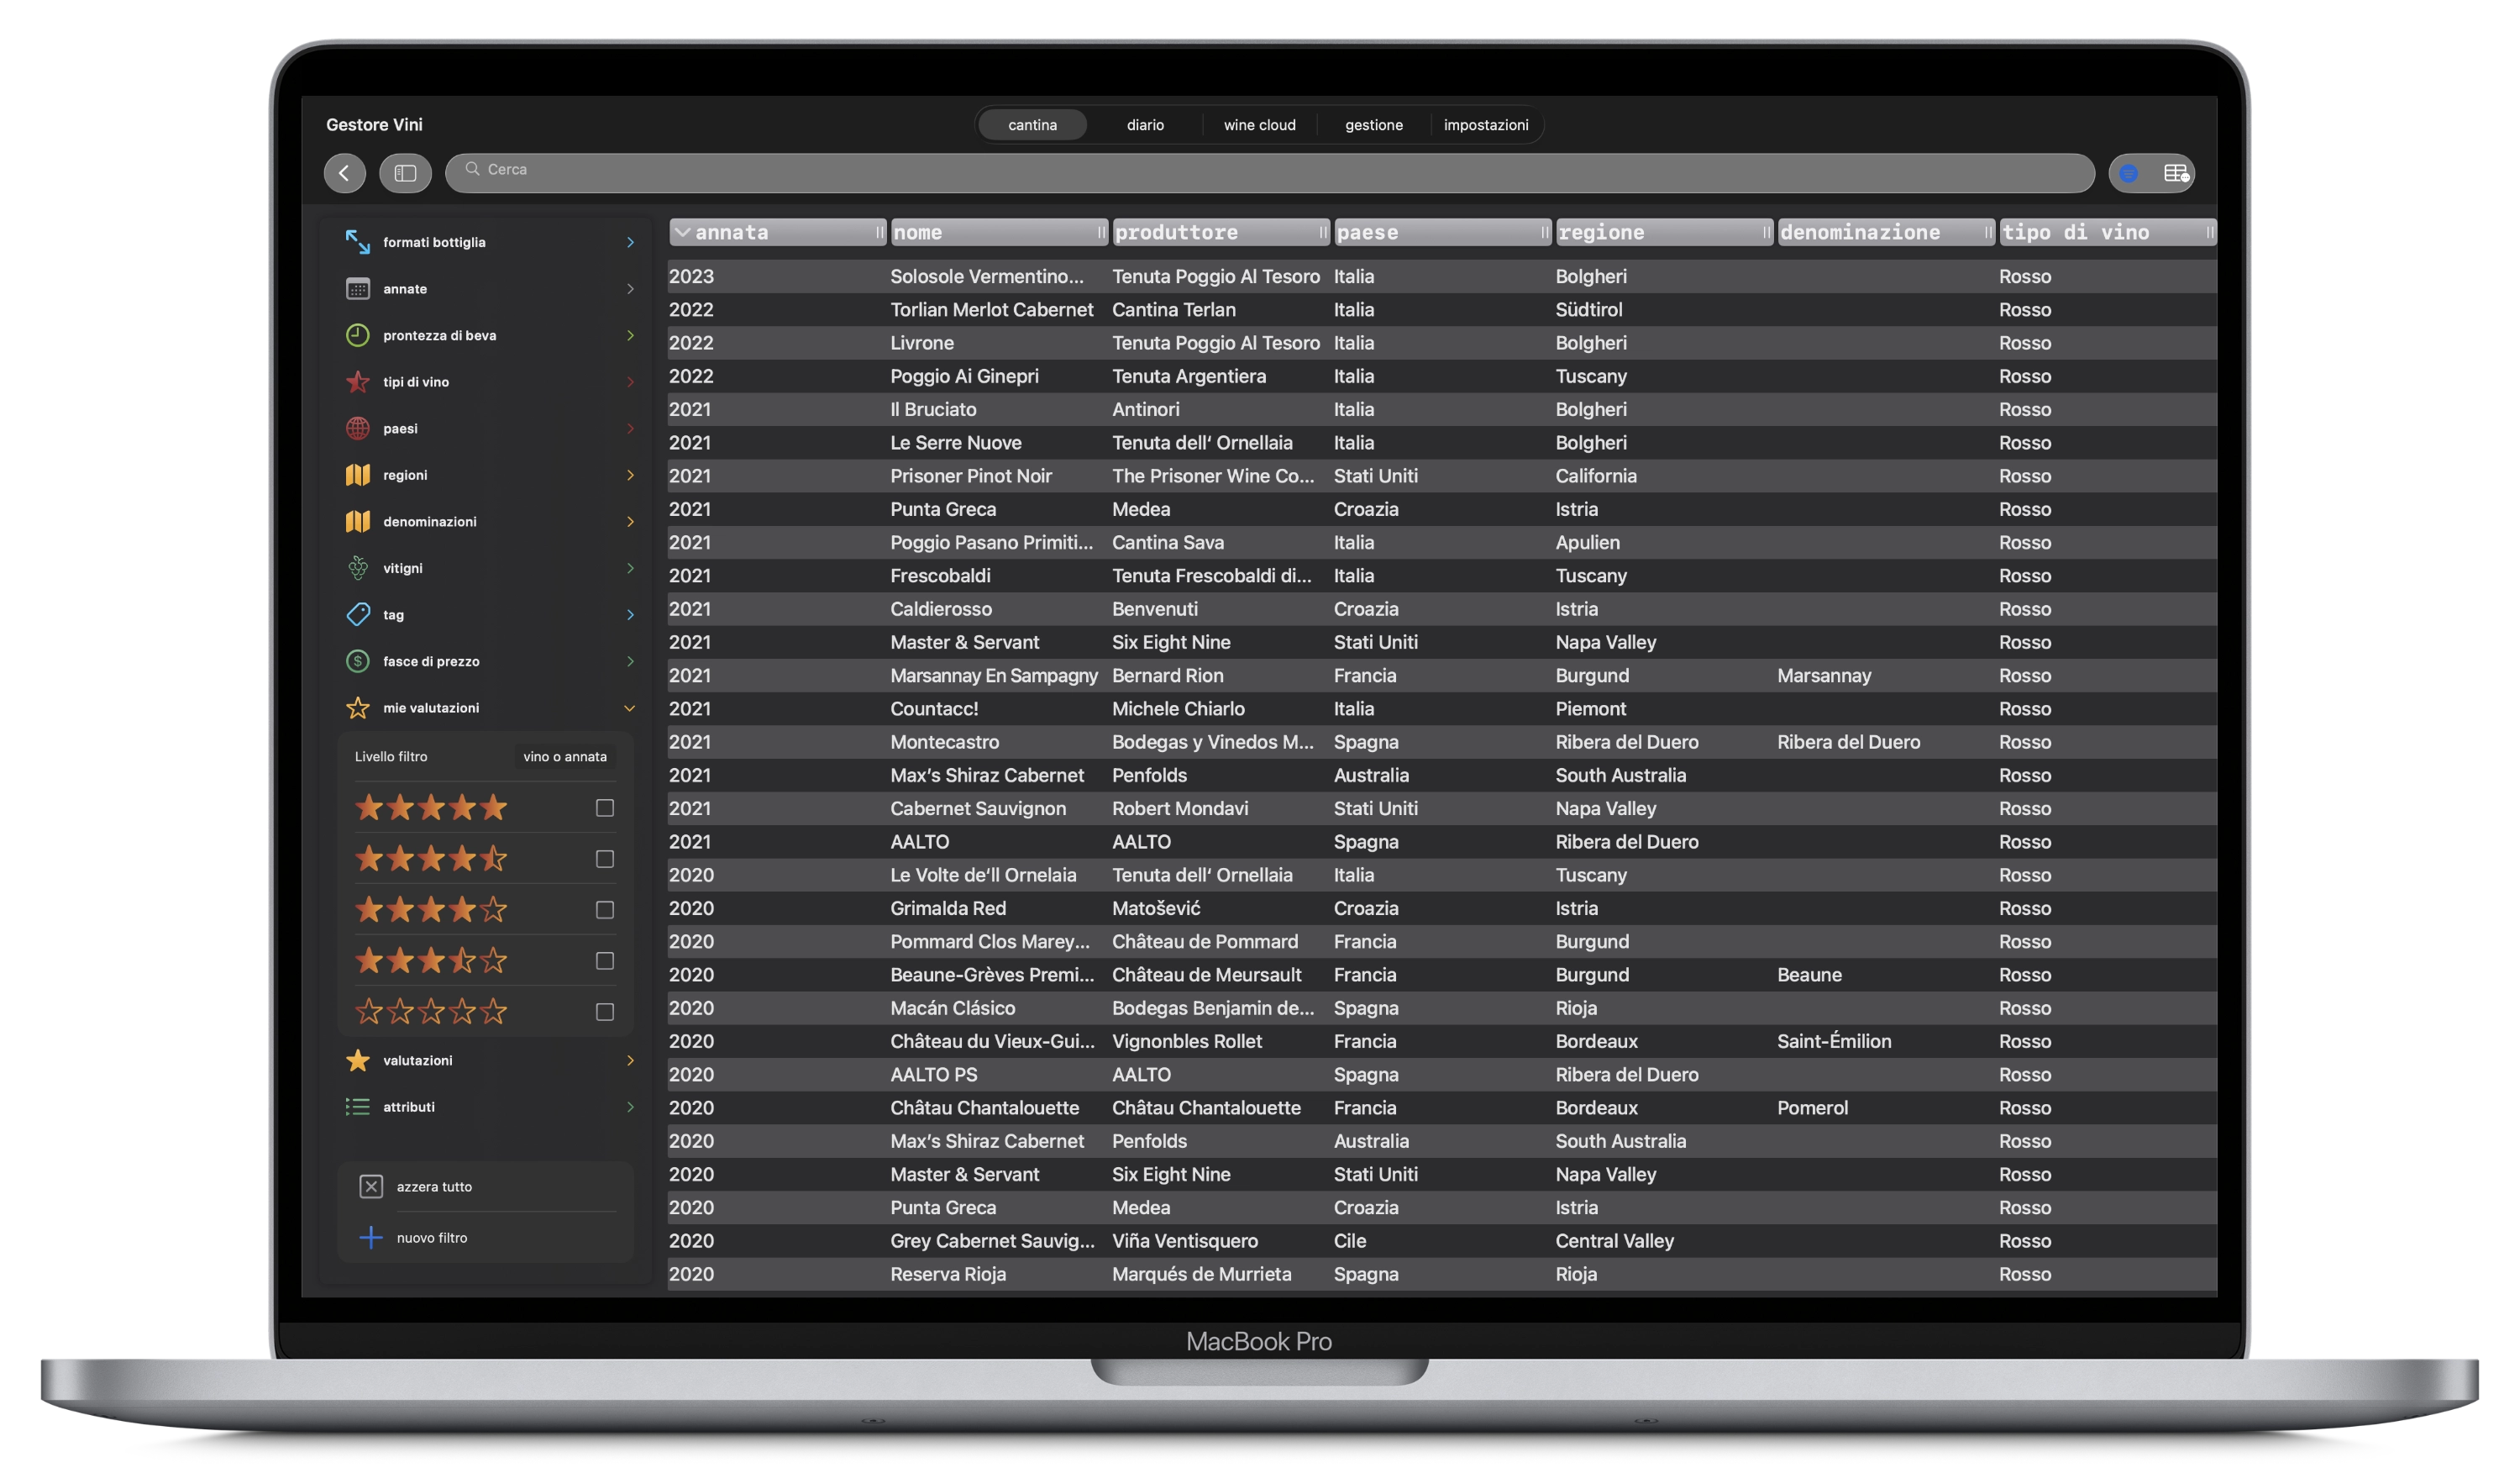Screen dimensions: 2520x1473
Task: Sort by the produttore column header
Action: [x=1222, y=232]
